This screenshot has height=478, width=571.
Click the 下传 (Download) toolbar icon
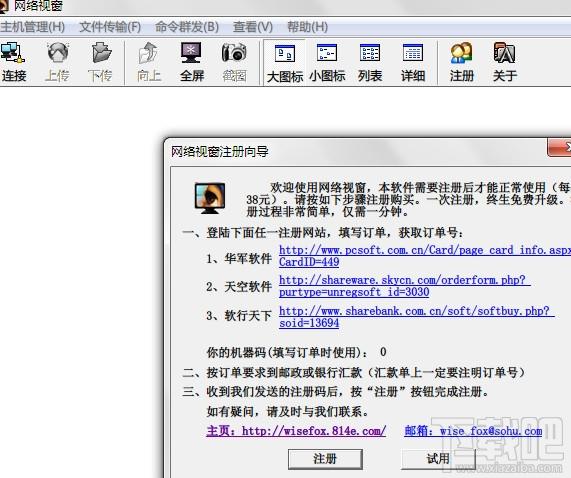click(101, 62)
